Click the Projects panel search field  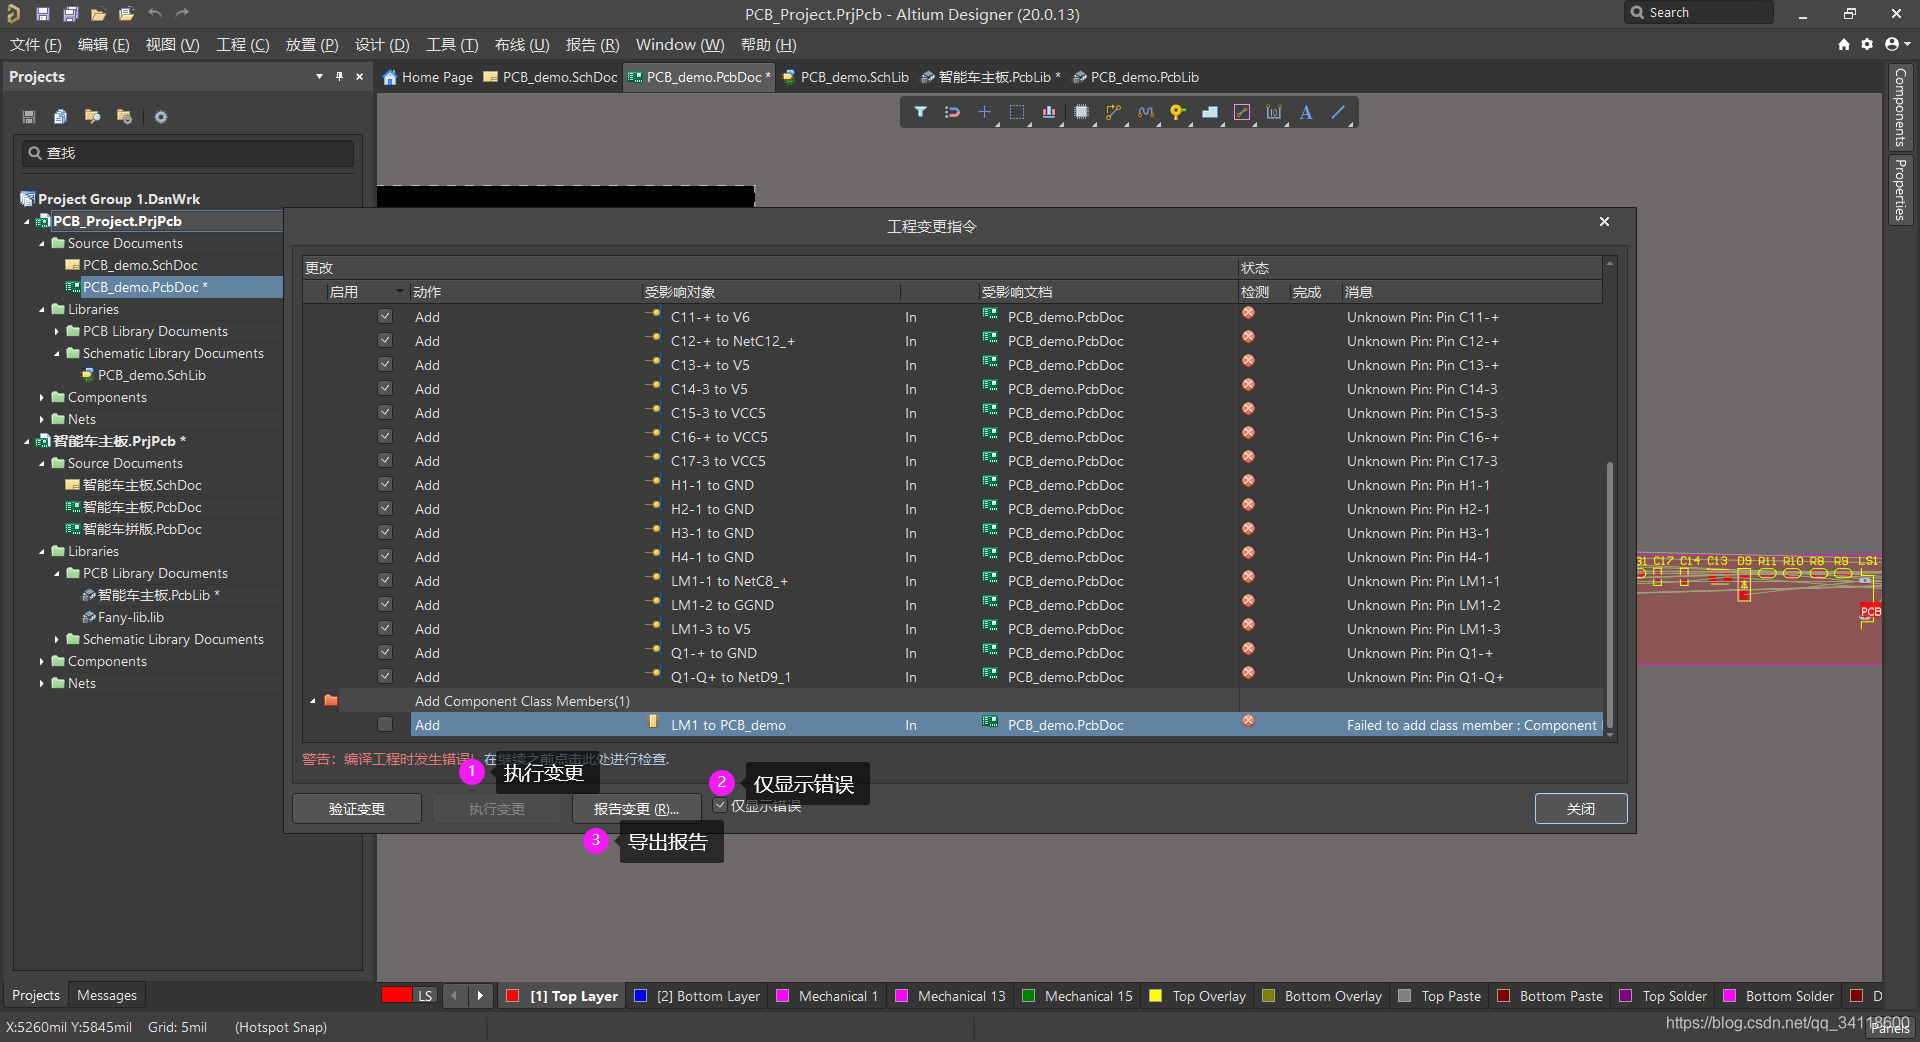188,153
